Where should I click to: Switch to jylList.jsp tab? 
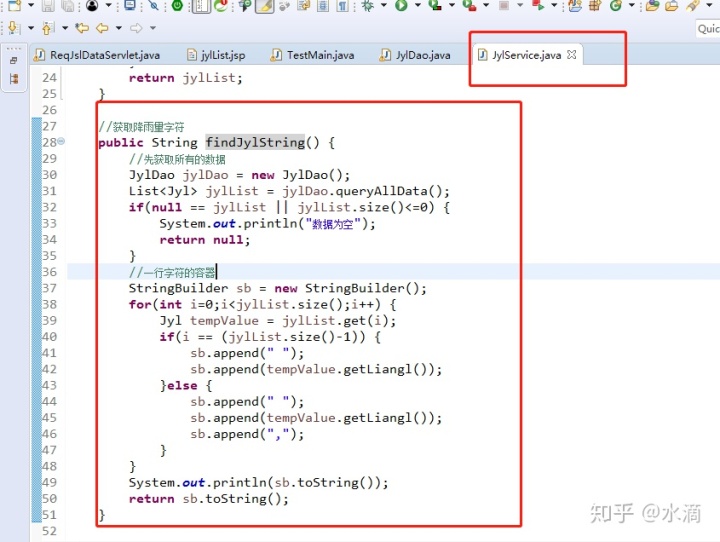pos(216,55)
